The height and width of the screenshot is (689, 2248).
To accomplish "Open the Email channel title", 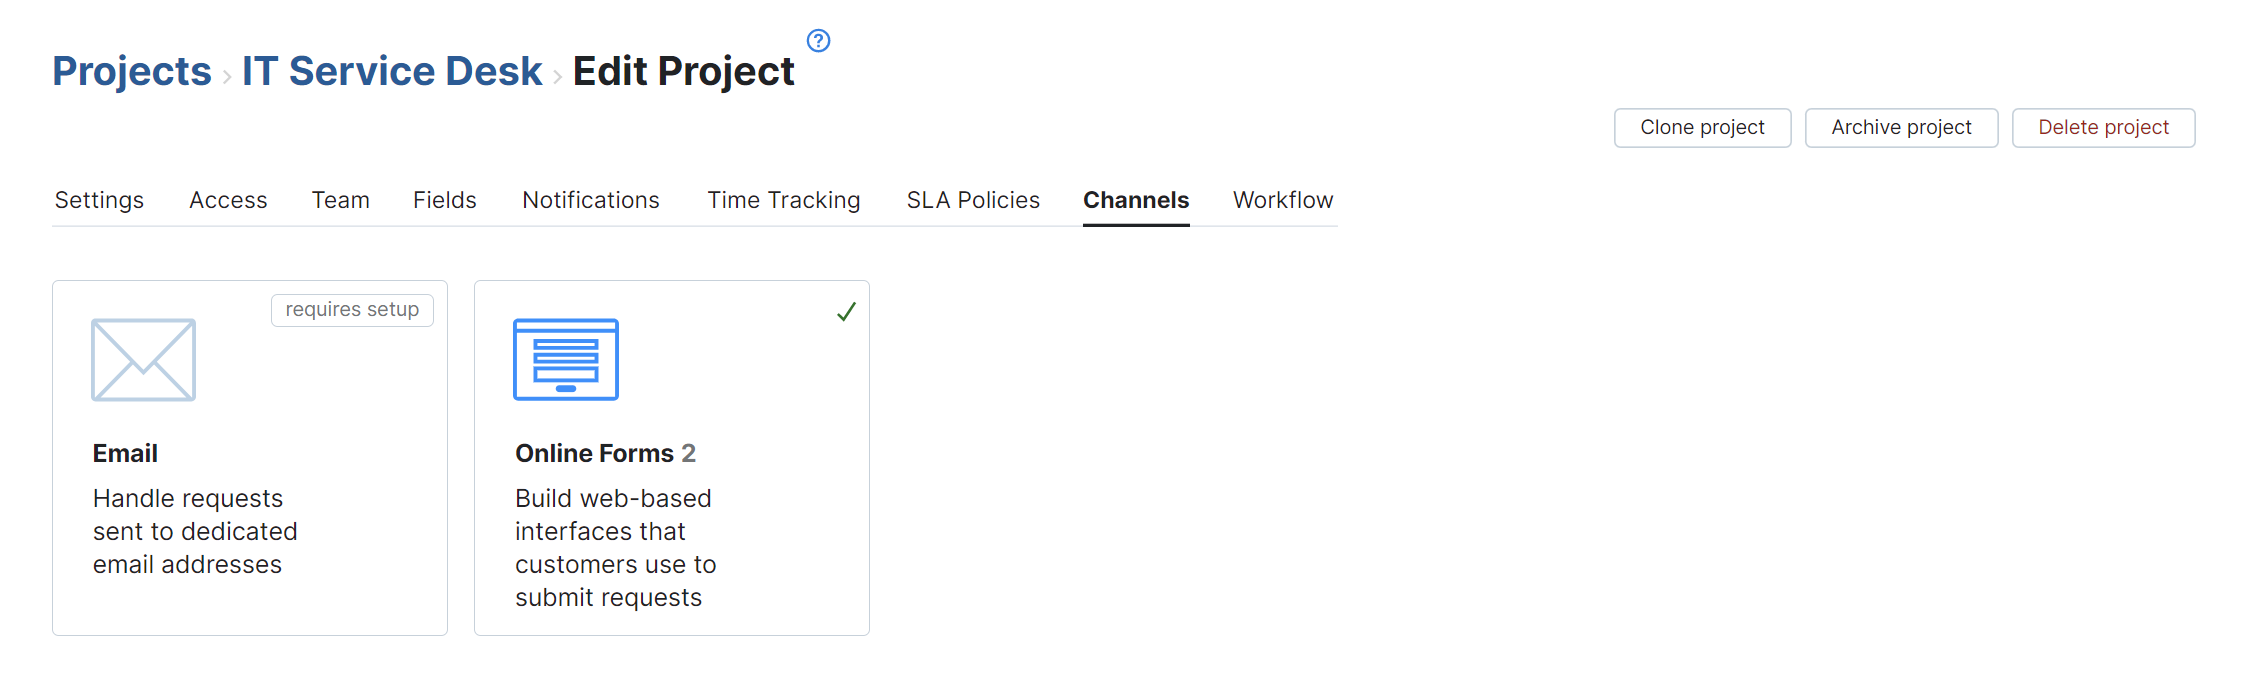I will coord(125,453).
